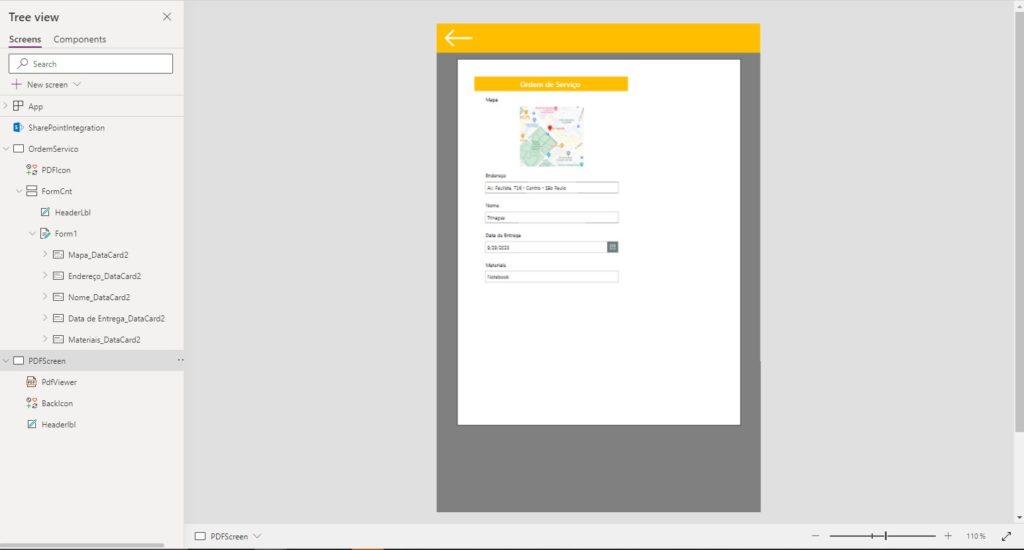Viewport: 1024px width, 550px height.
Task: Select the BackIcon control in tree
Action: 56,403
